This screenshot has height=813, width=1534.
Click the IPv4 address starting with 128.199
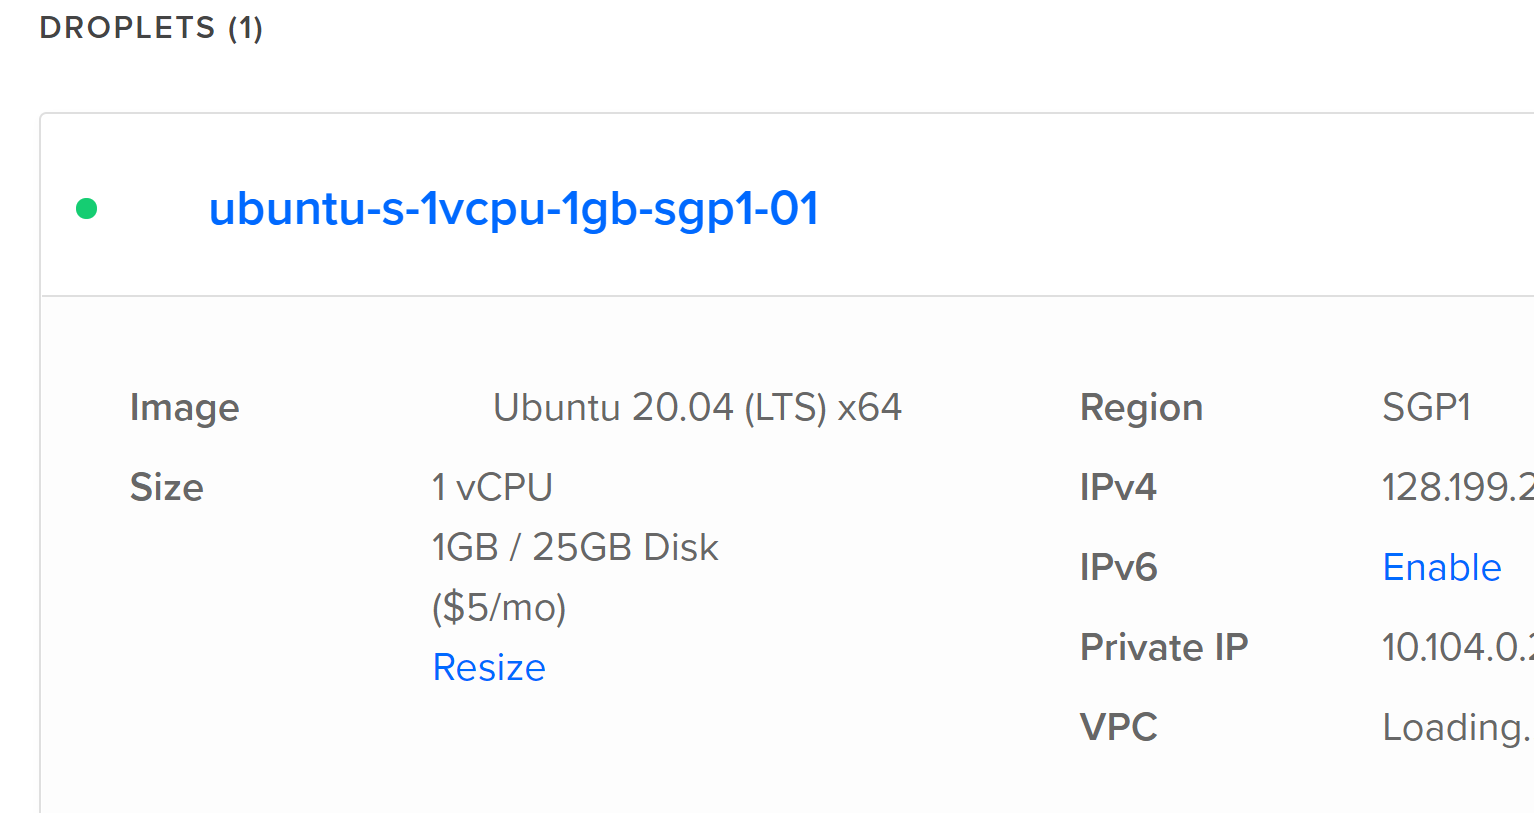click(x=1456, y=487)
